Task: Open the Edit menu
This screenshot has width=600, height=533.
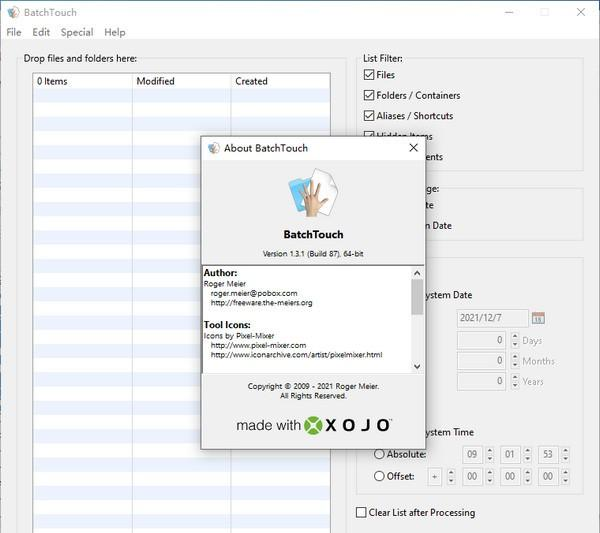Action: click(41, 33)
